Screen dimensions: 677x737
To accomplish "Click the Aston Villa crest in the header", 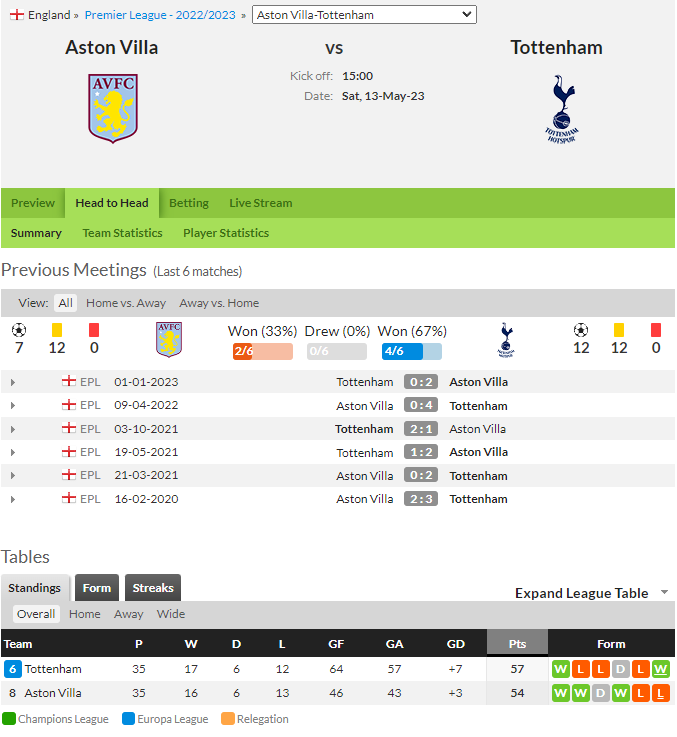I will coord(113,108).
